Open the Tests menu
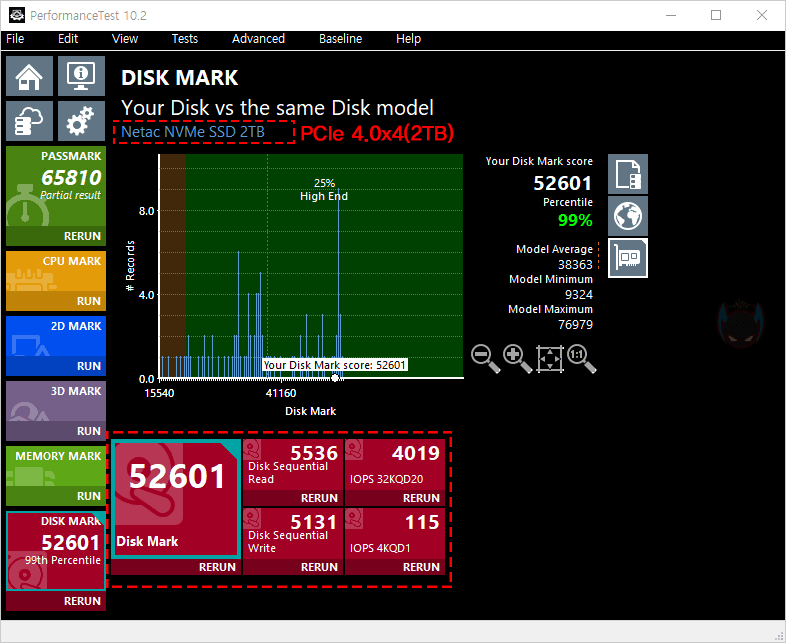The width and height of the screenshot is (786, 643). pos(184,39)
